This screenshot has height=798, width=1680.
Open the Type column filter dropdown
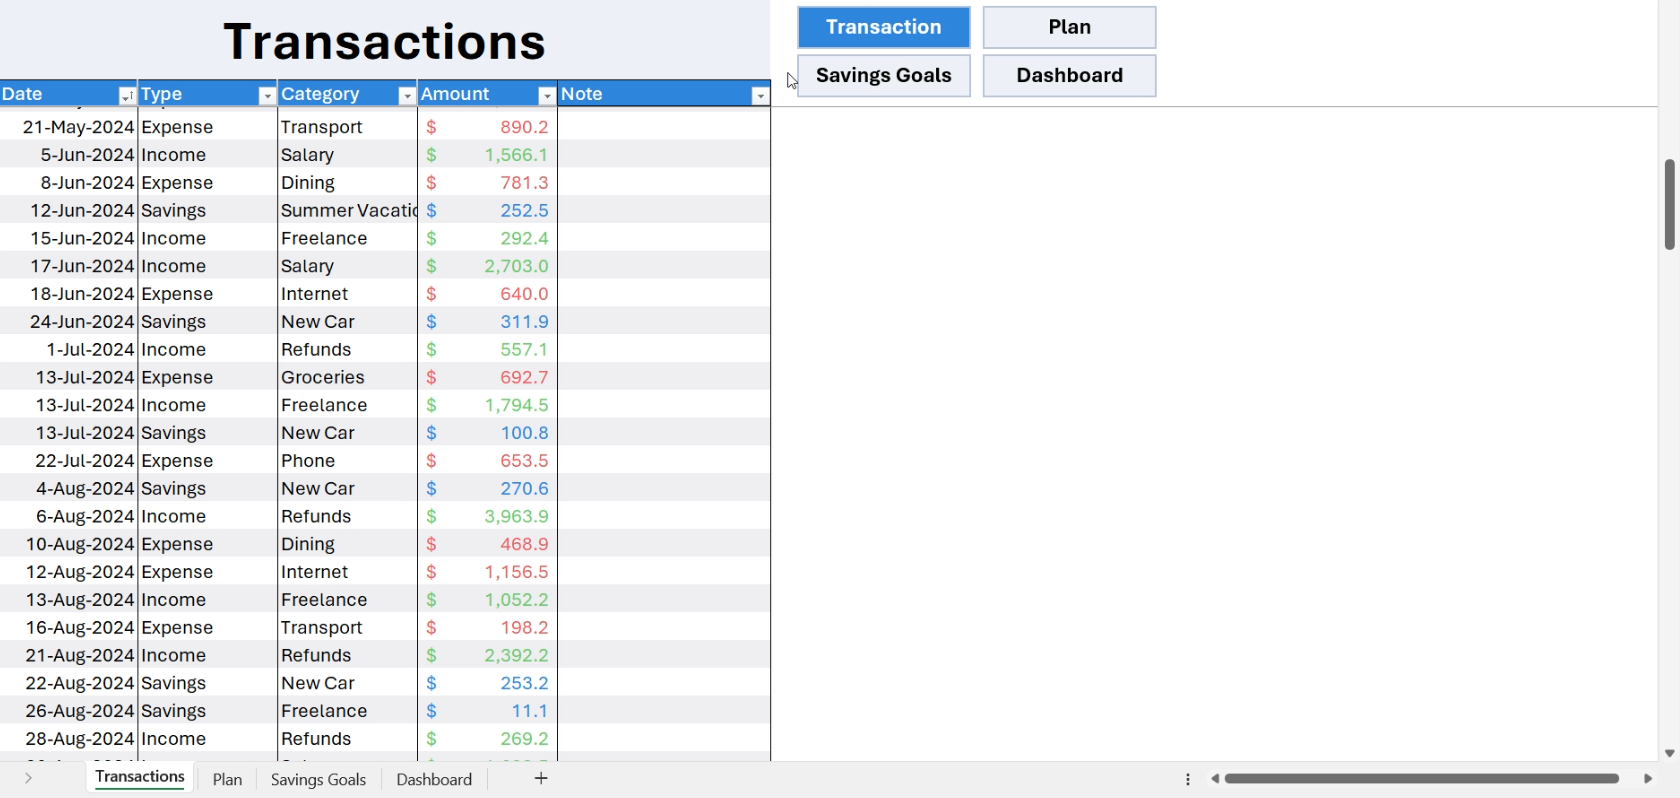tap(266, 96)
